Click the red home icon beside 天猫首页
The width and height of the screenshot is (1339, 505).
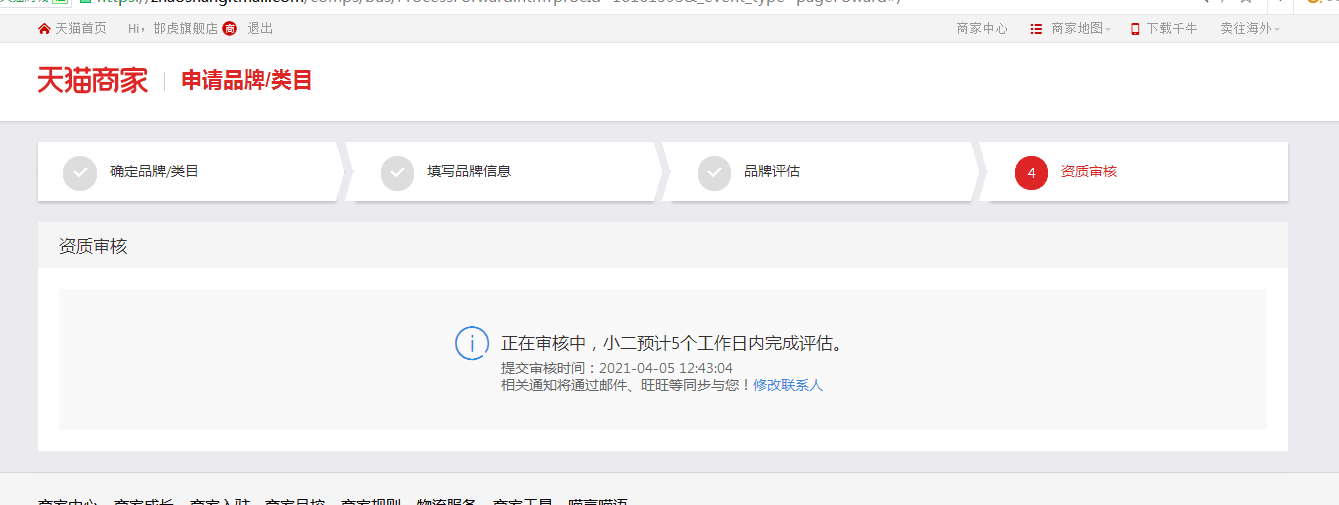click(44, 29)
